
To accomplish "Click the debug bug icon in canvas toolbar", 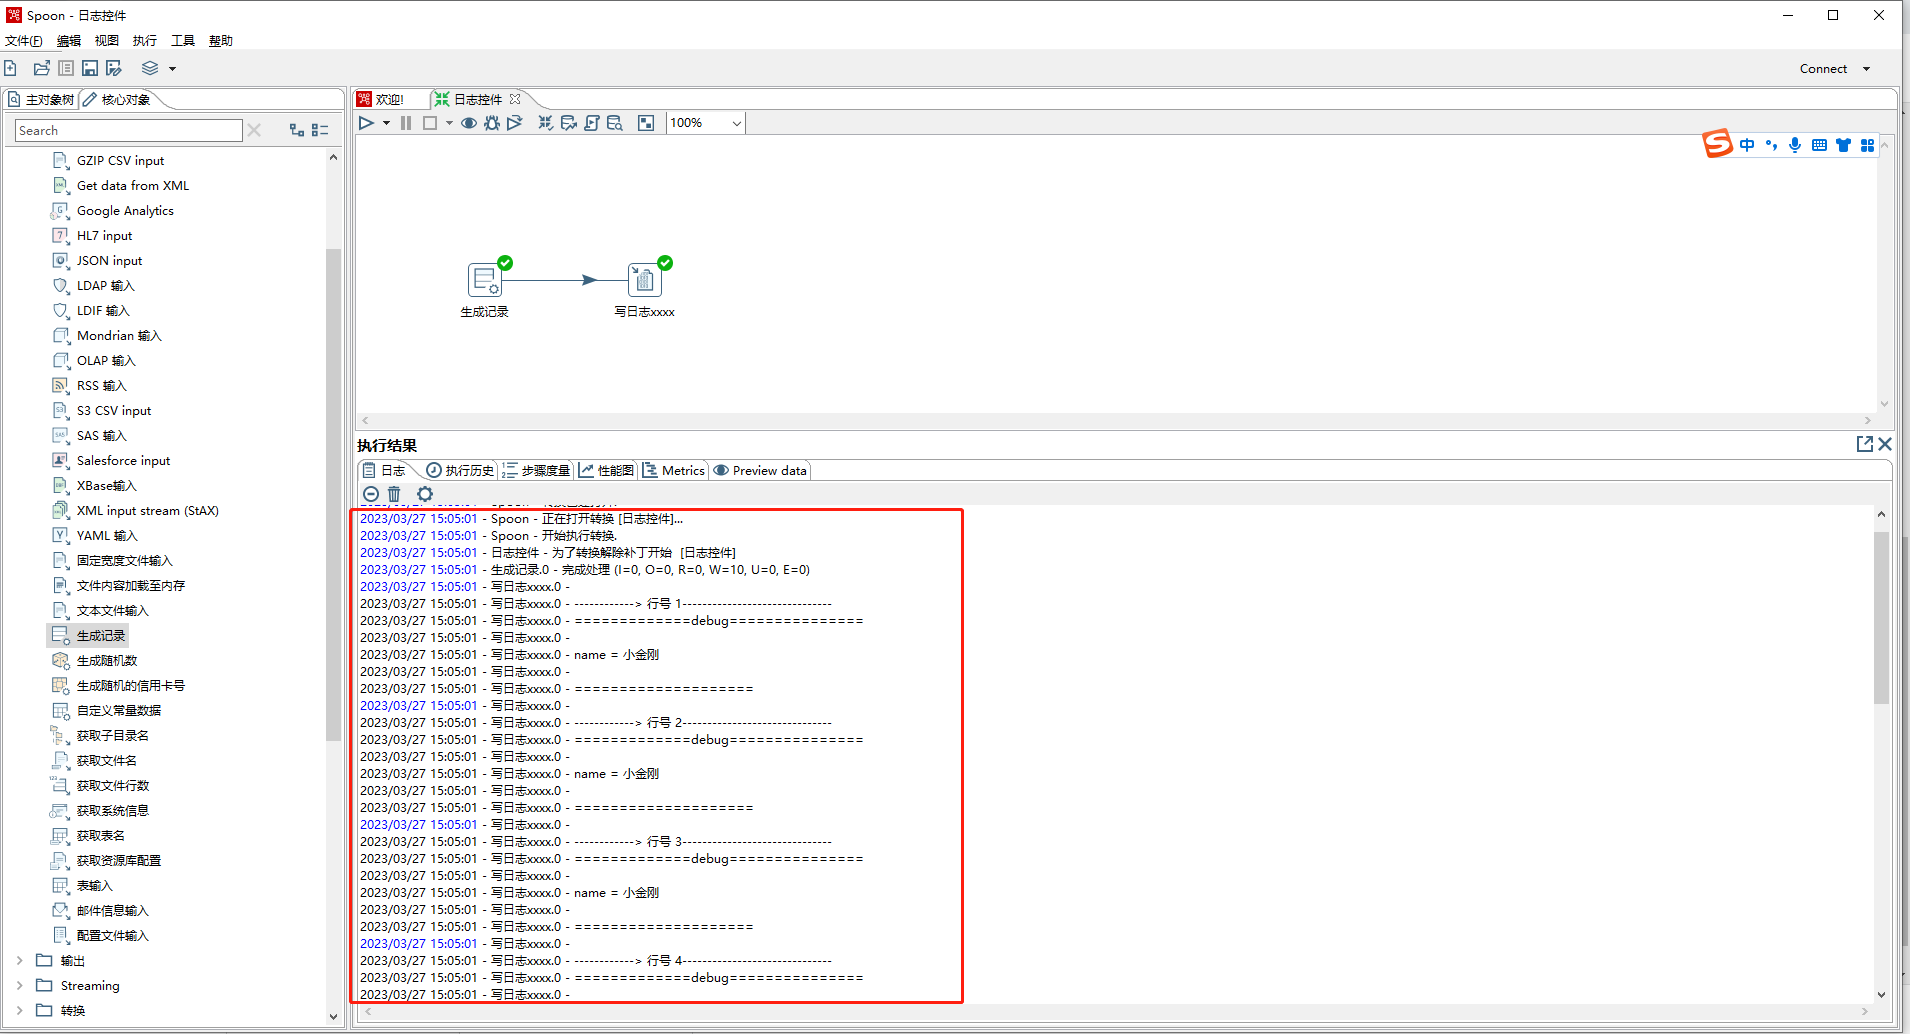I will pyautogui.click(x=492, y=123).
